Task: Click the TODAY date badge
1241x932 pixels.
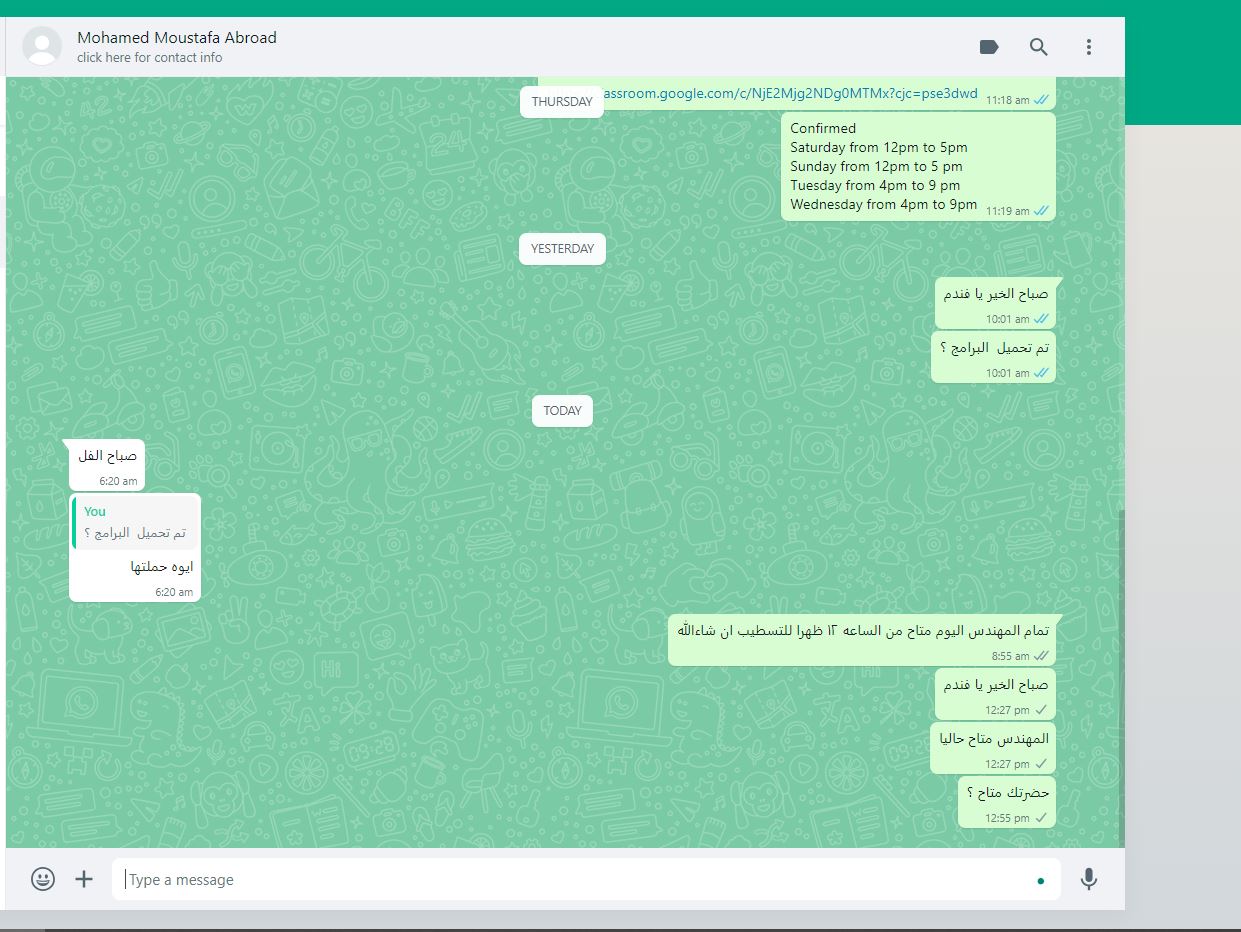Action: click(562, 411)
